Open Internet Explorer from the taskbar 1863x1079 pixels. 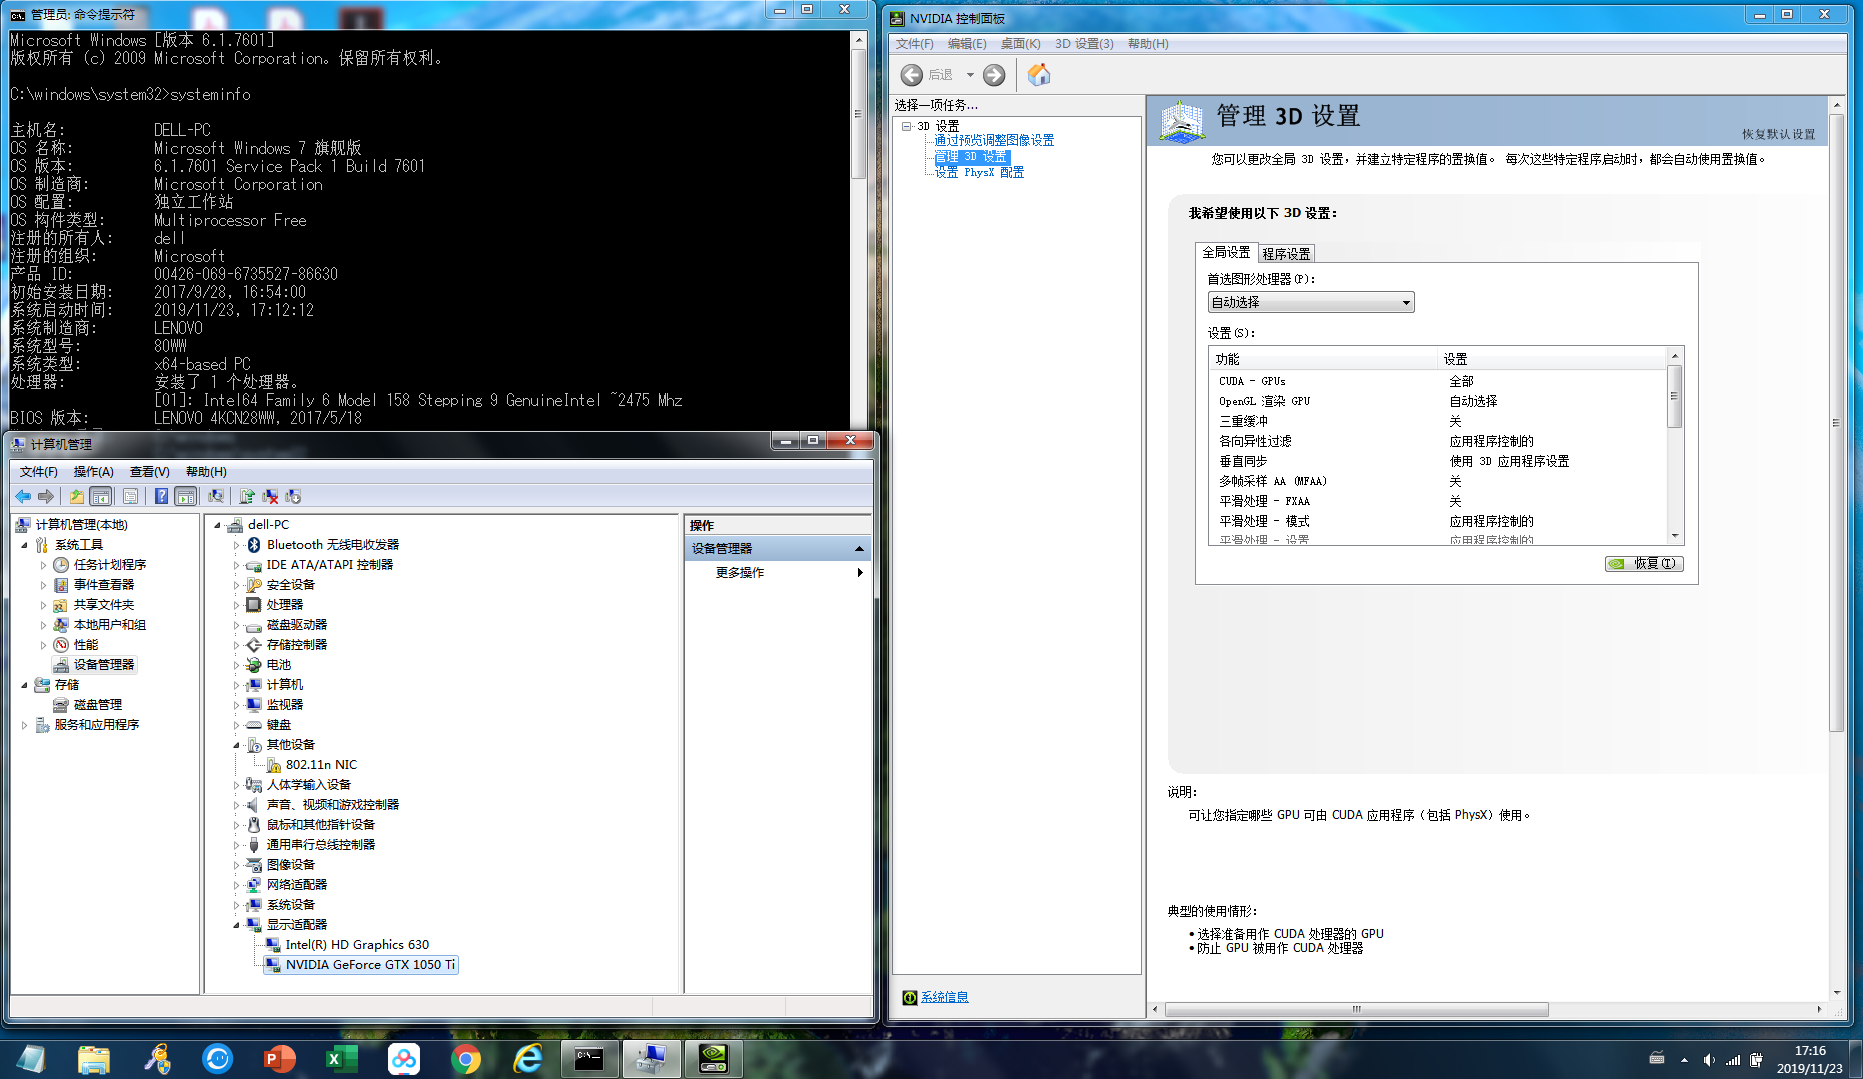pyautogui.click(x=528, y=1058)
